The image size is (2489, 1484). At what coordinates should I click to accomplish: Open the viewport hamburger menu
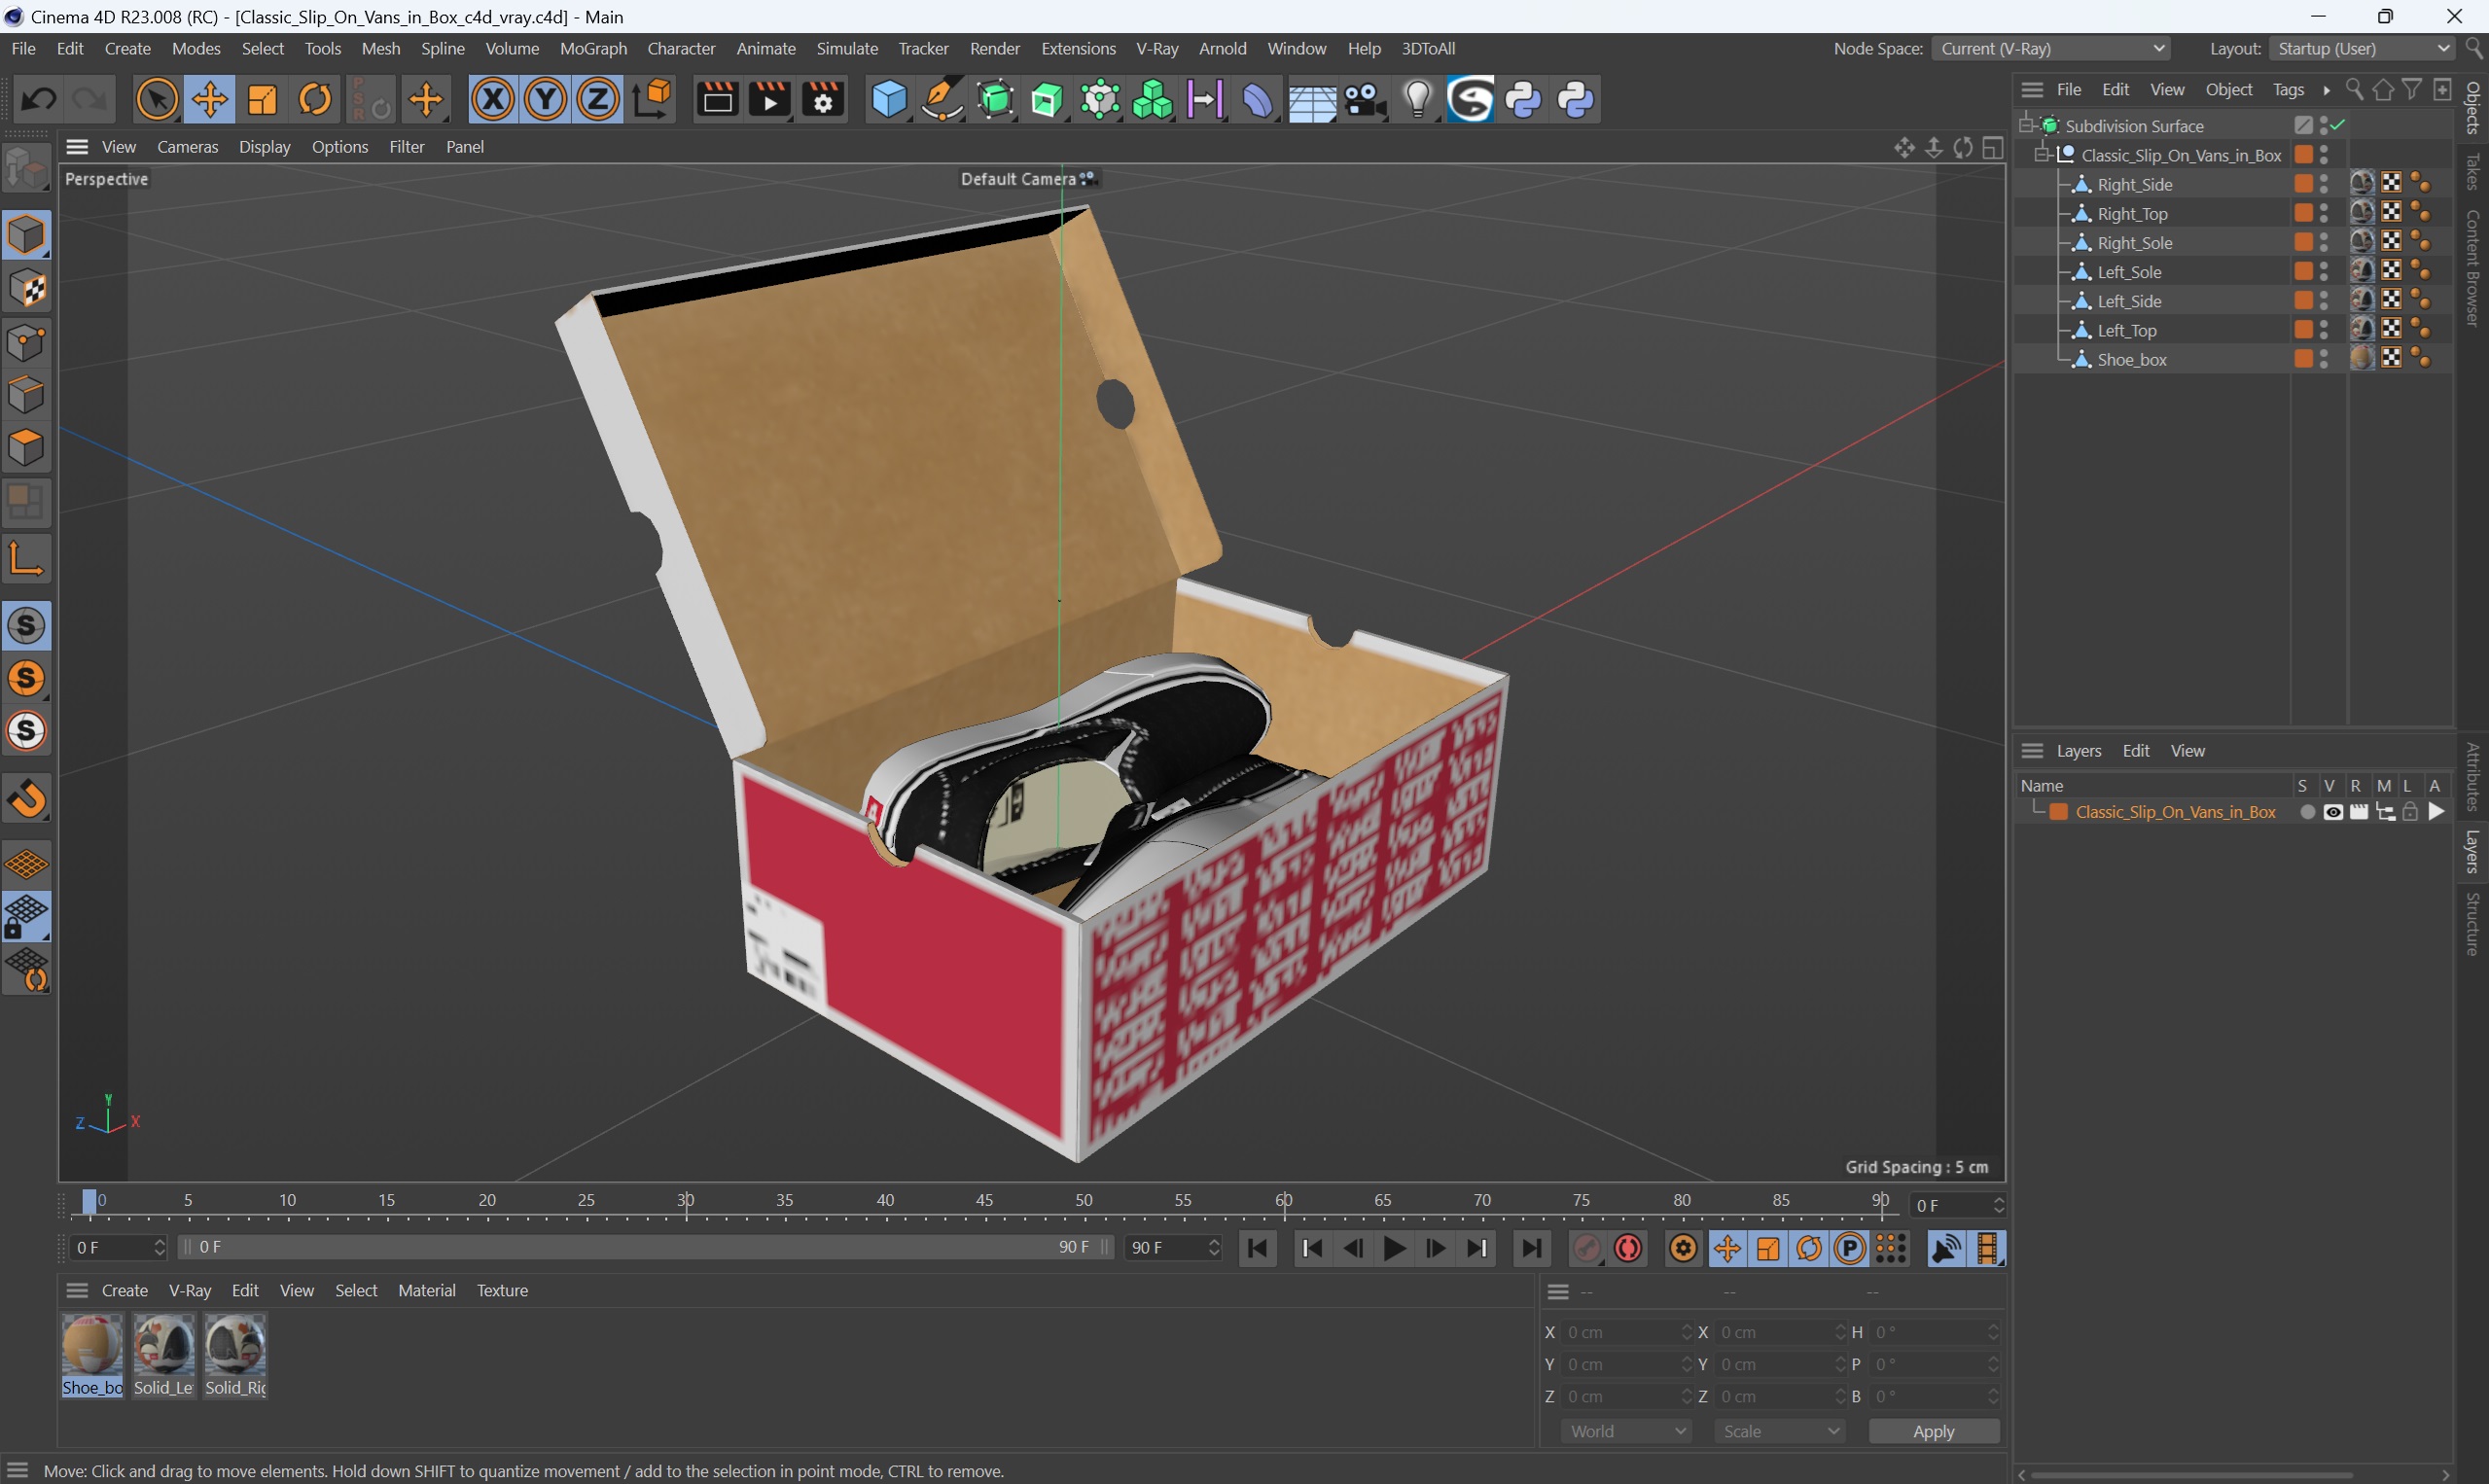[77, 146]
